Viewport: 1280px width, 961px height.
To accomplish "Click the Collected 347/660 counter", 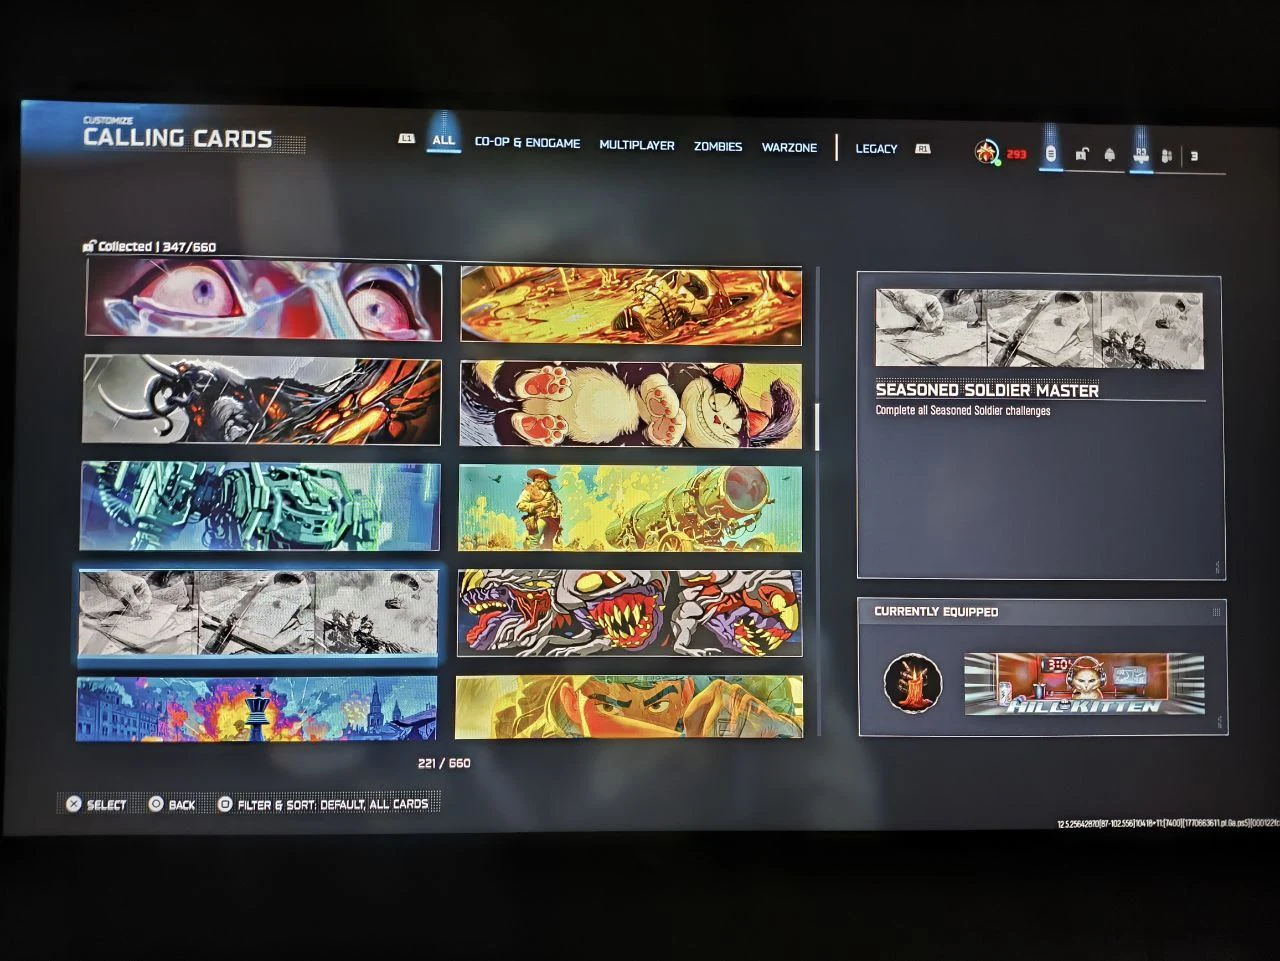I will point(150,246).
